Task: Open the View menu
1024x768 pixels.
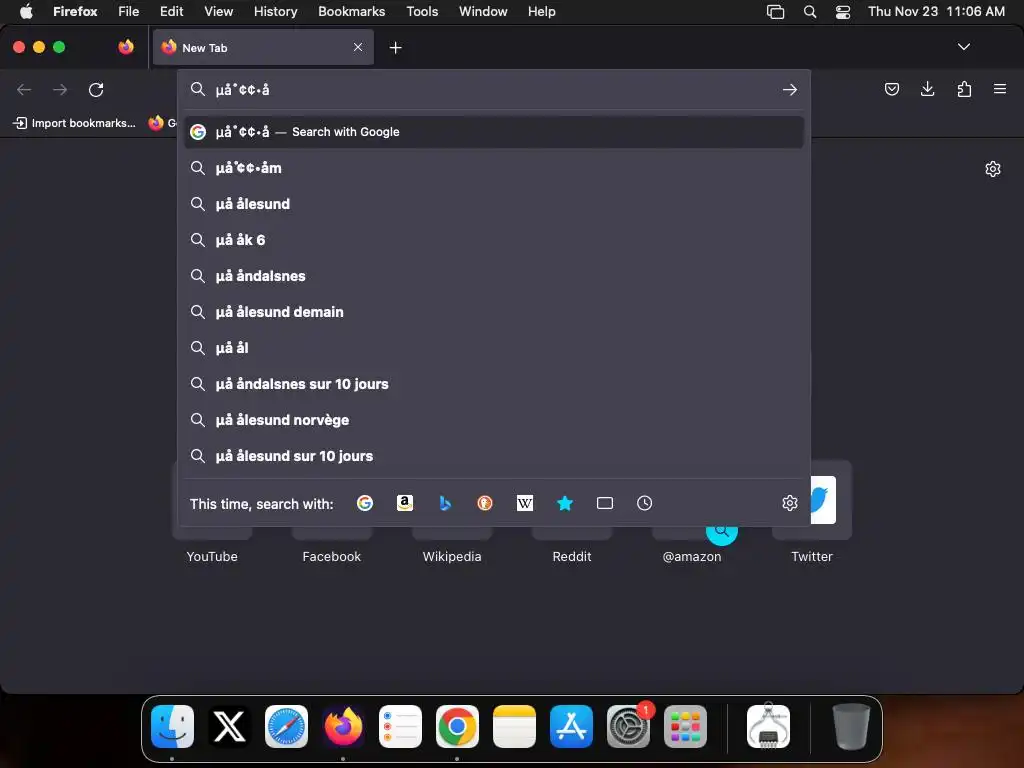Action: click(218, 11)
